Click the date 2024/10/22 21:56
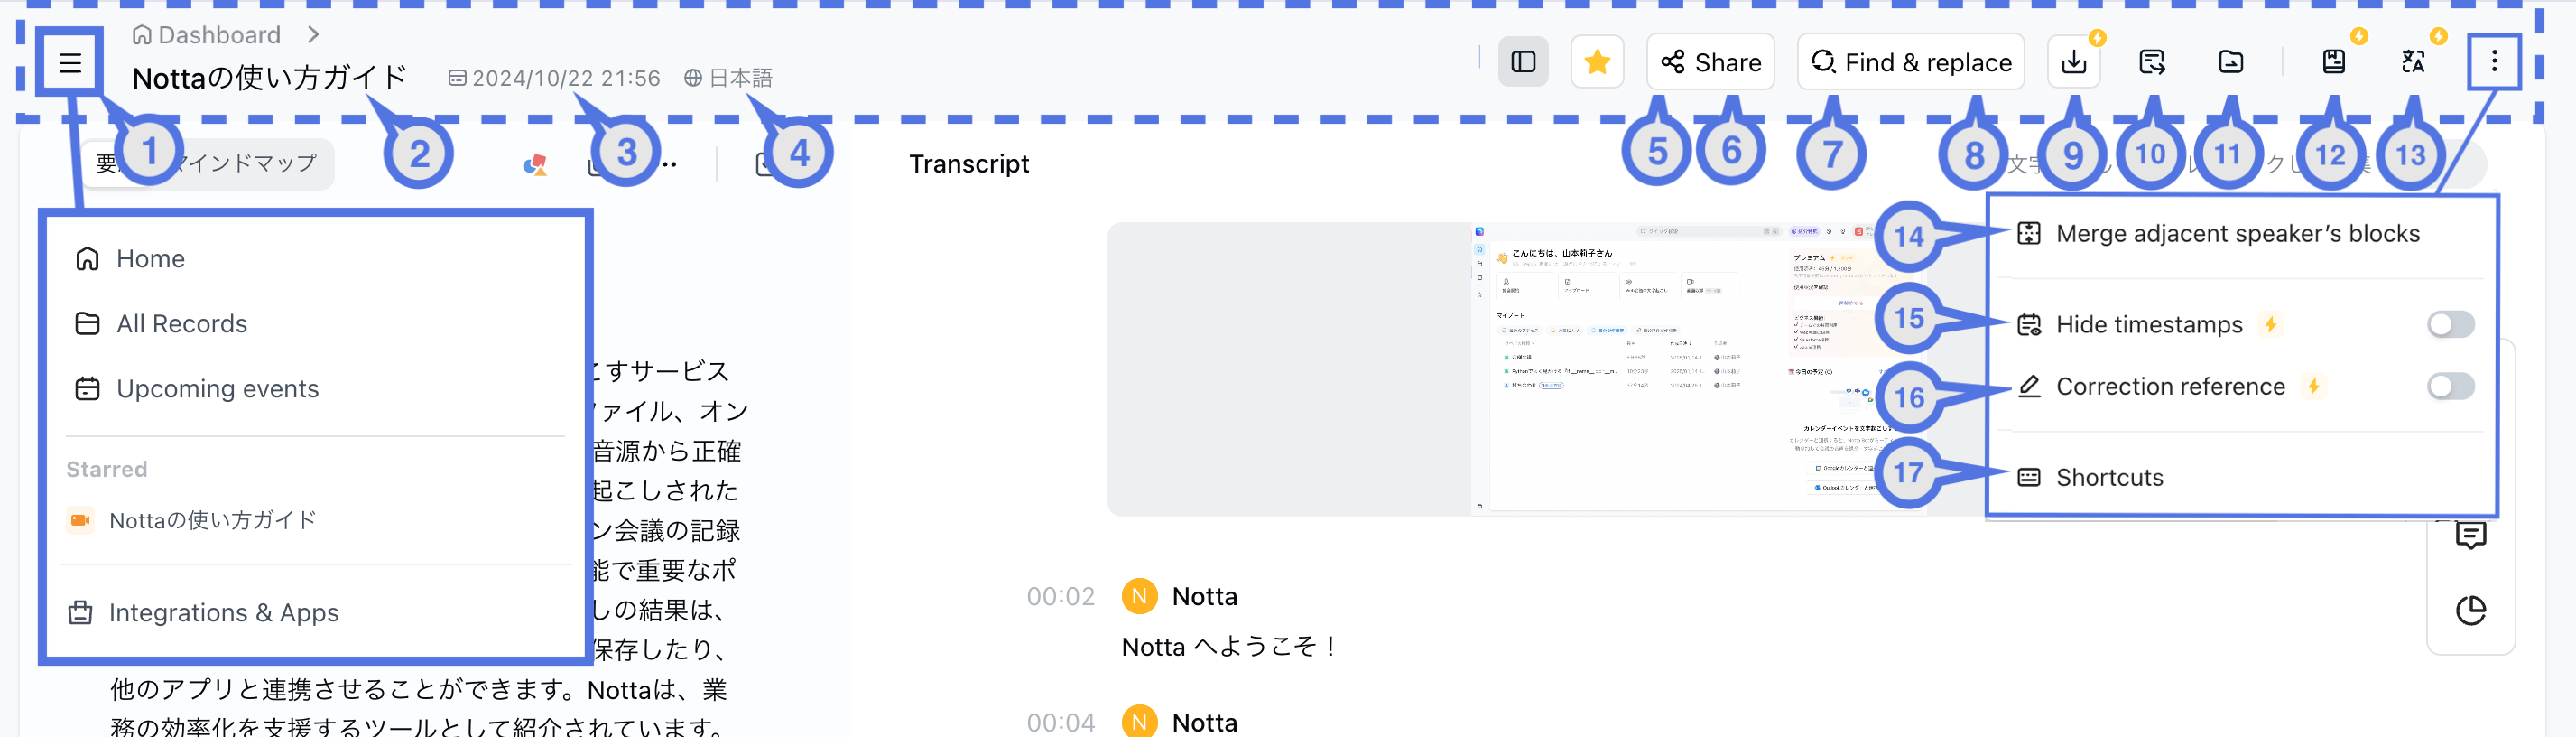 coord(565,78)
